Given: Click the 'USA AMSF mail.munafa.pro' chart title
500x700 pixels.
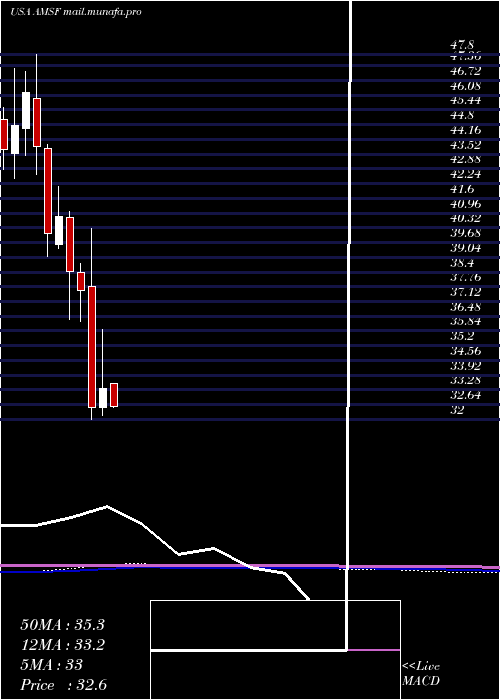Looking at the screenshot, I should 76,12.
